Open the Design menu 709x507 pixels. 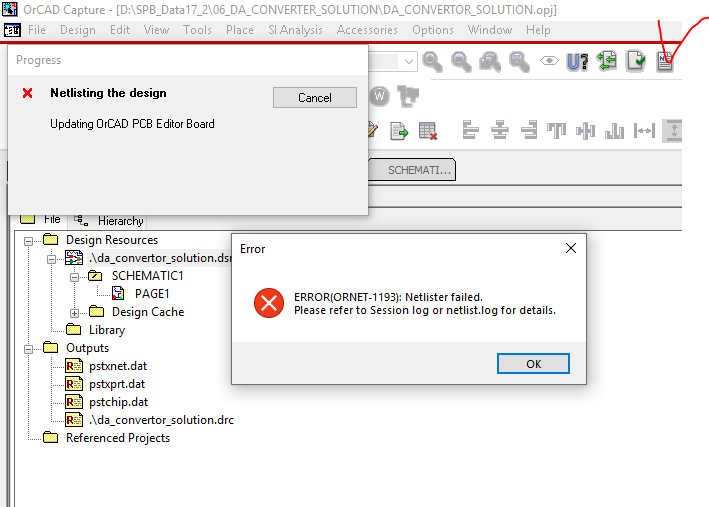click(x=78, y=30)
